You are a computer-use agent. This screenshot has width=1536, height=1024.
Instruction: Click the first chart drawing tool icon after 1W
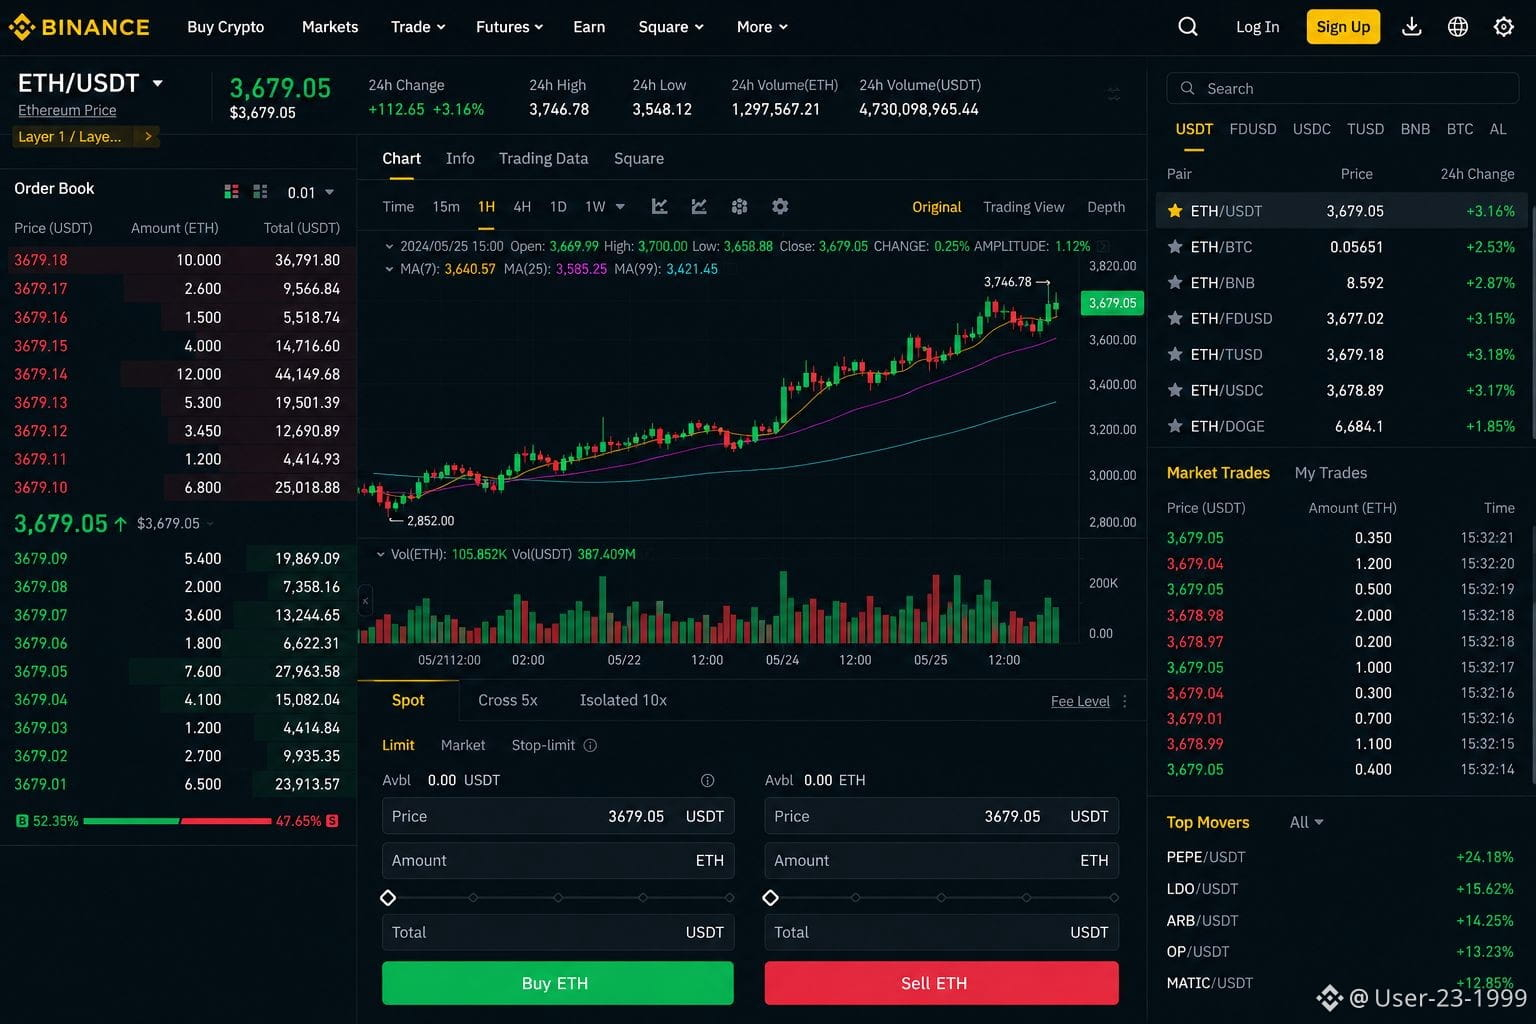pos(659,206)
